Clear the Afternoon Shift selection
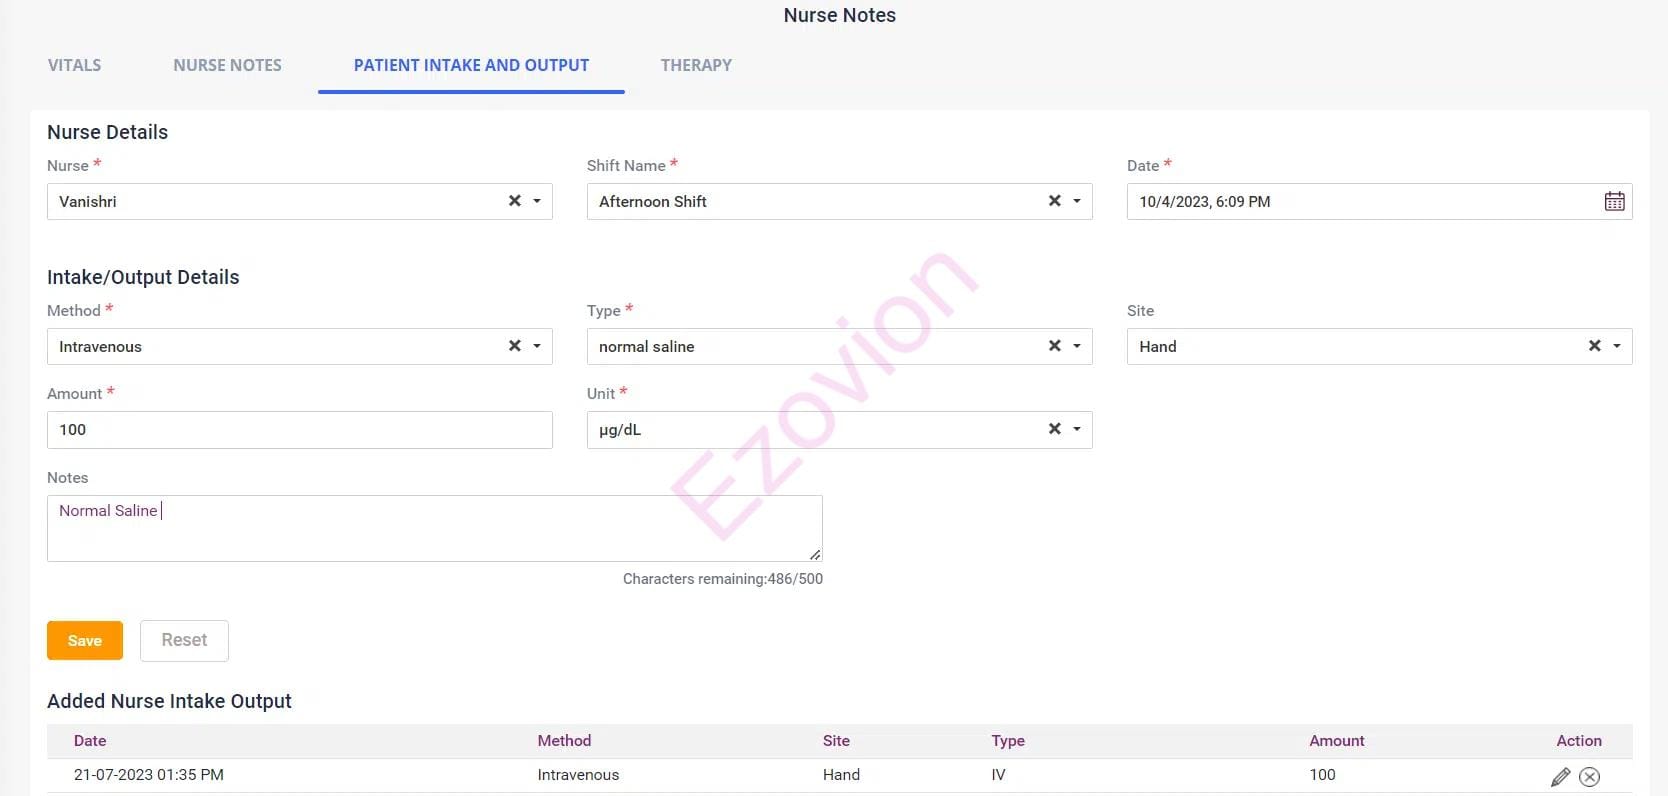 [x=1054, y=201]
